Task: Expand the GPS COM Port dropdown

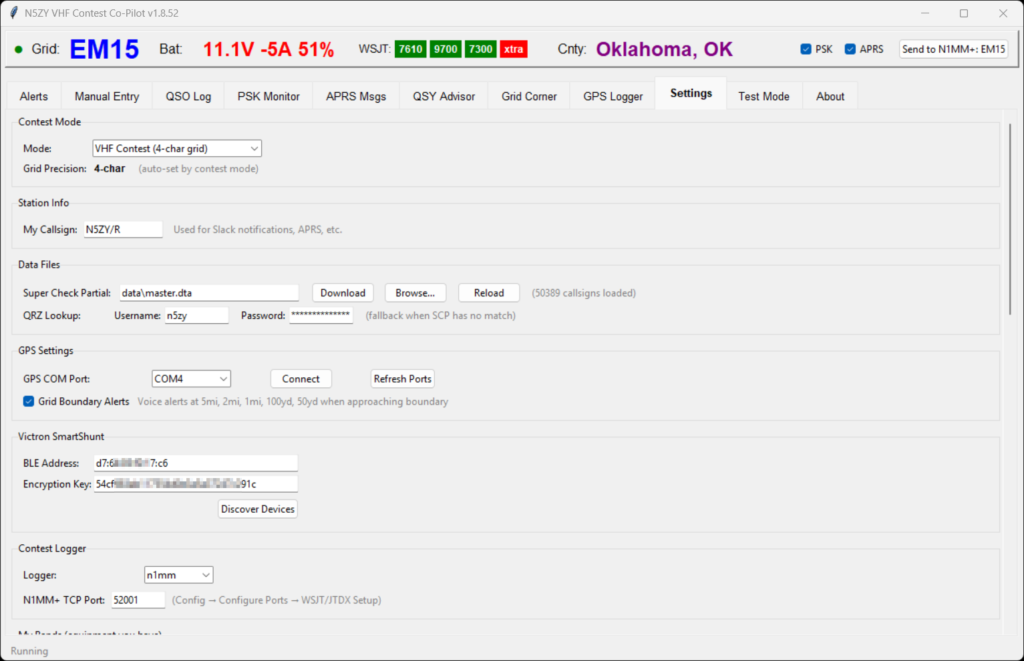Action: 191,379
